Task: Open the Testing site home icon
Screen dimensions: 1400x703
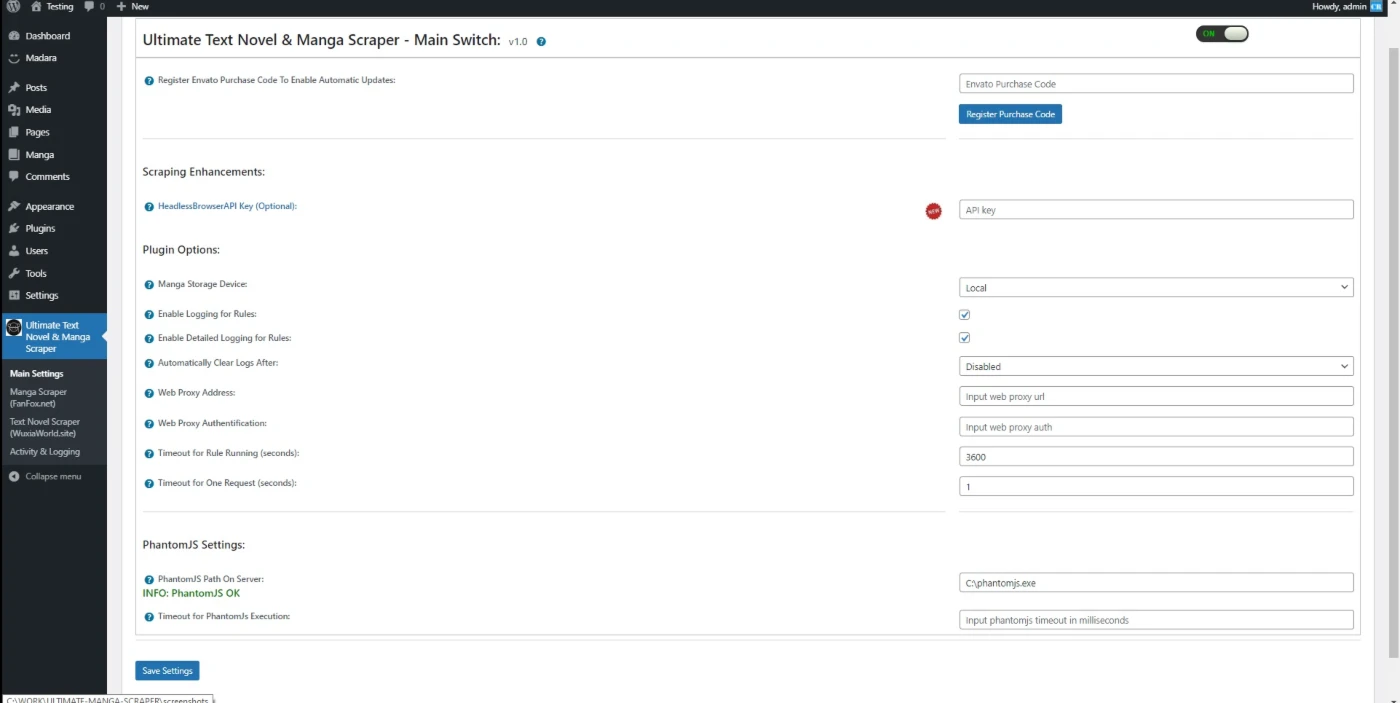Action: (x=36, y=6)
